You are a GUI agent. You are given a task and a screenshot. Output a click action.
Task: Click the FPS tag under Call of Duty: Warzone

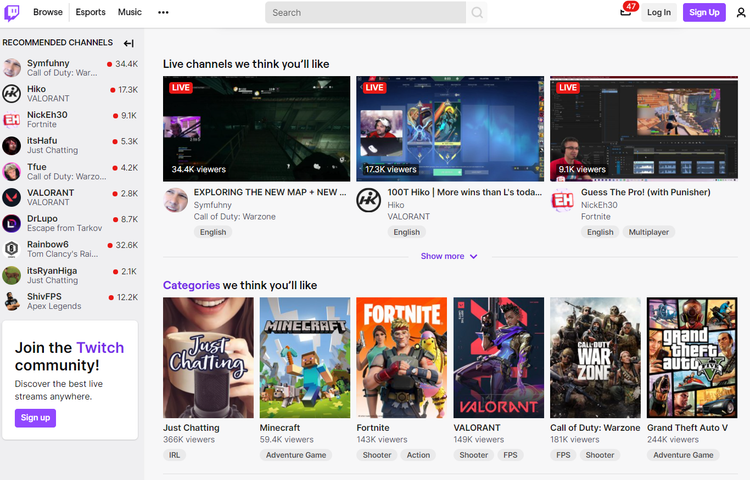tap(563, 455)
